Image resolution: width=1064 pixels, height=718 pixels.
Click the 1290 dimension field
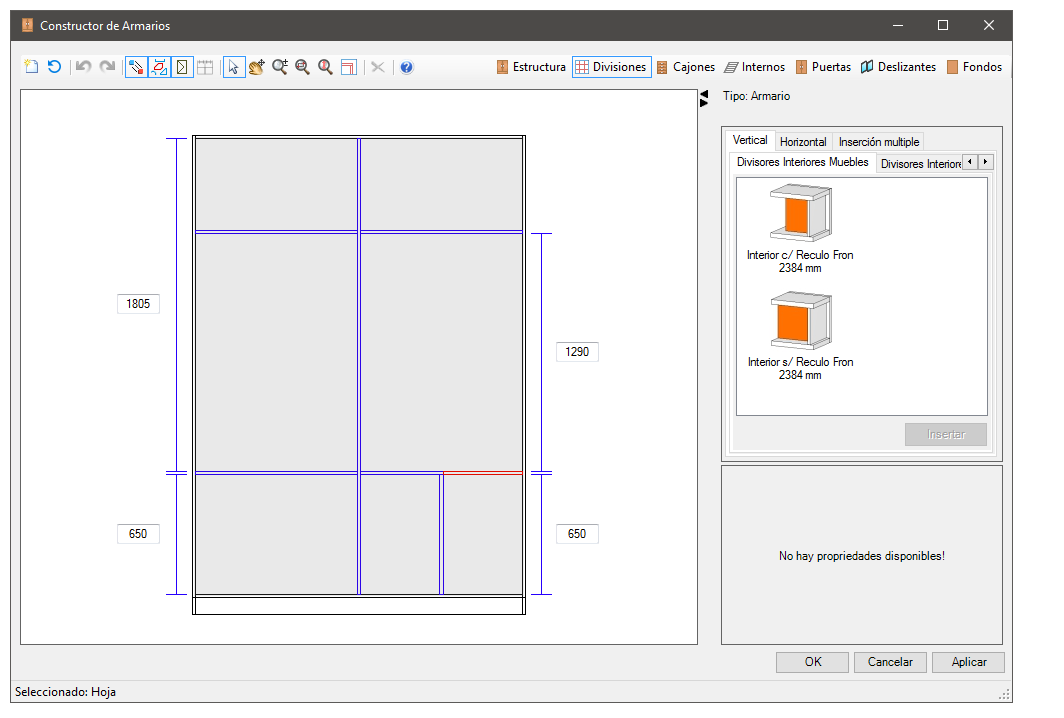(x=577, y=352)
